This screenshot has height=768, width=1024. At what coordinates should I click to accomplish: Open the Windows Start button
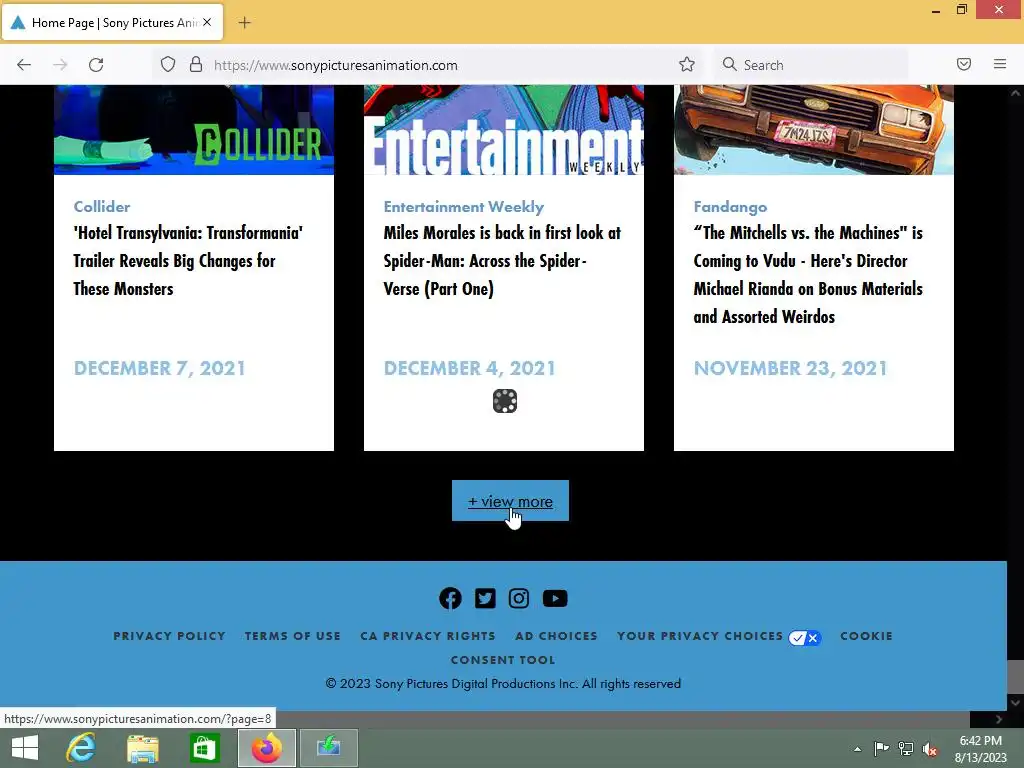tap(25, 748)
